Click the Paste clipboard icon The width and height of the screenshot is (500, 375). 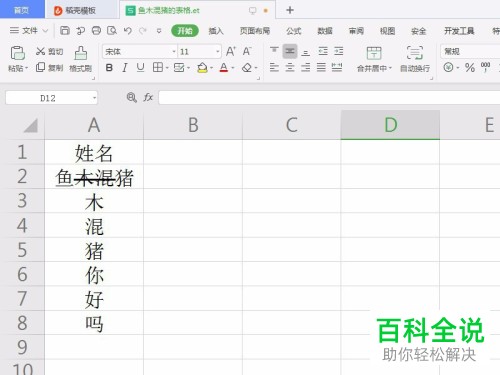(17, 53)
